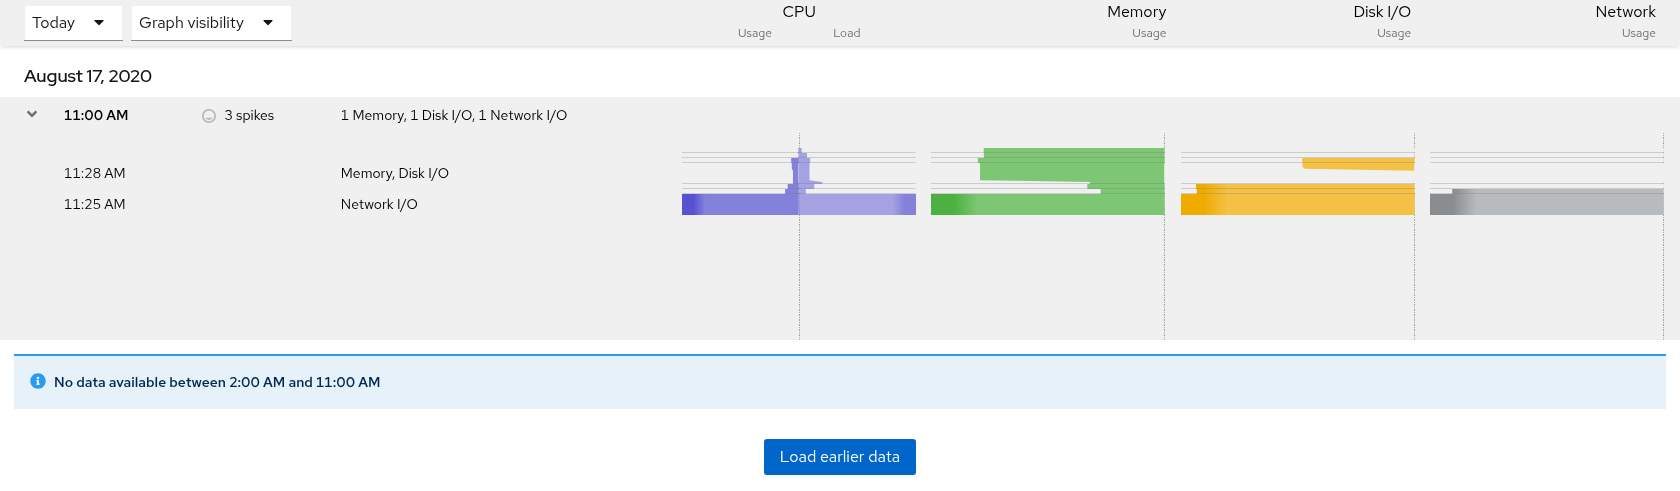Click the Network column header
The height and width of the screenshot is (491, 1680).
1625,12
